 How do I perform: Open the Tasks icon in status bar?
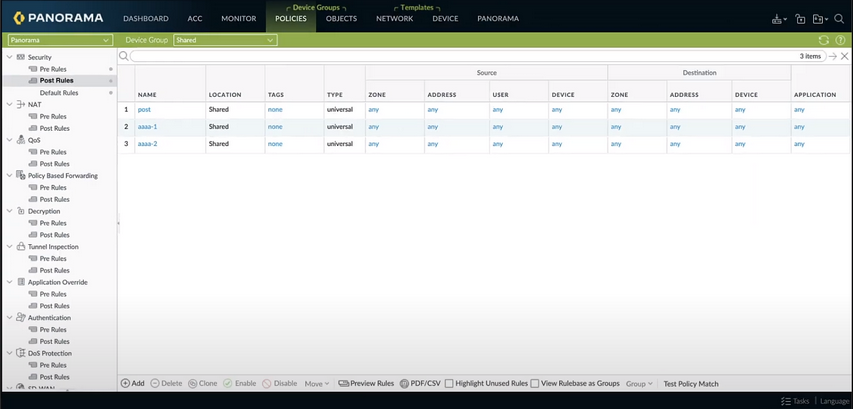[x=786, y=401]
